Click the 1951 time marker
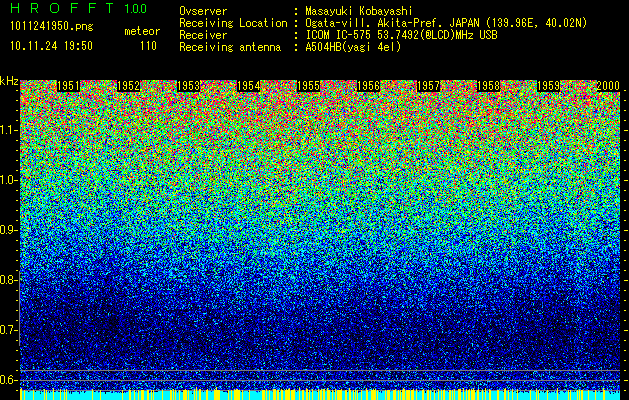 68,86
